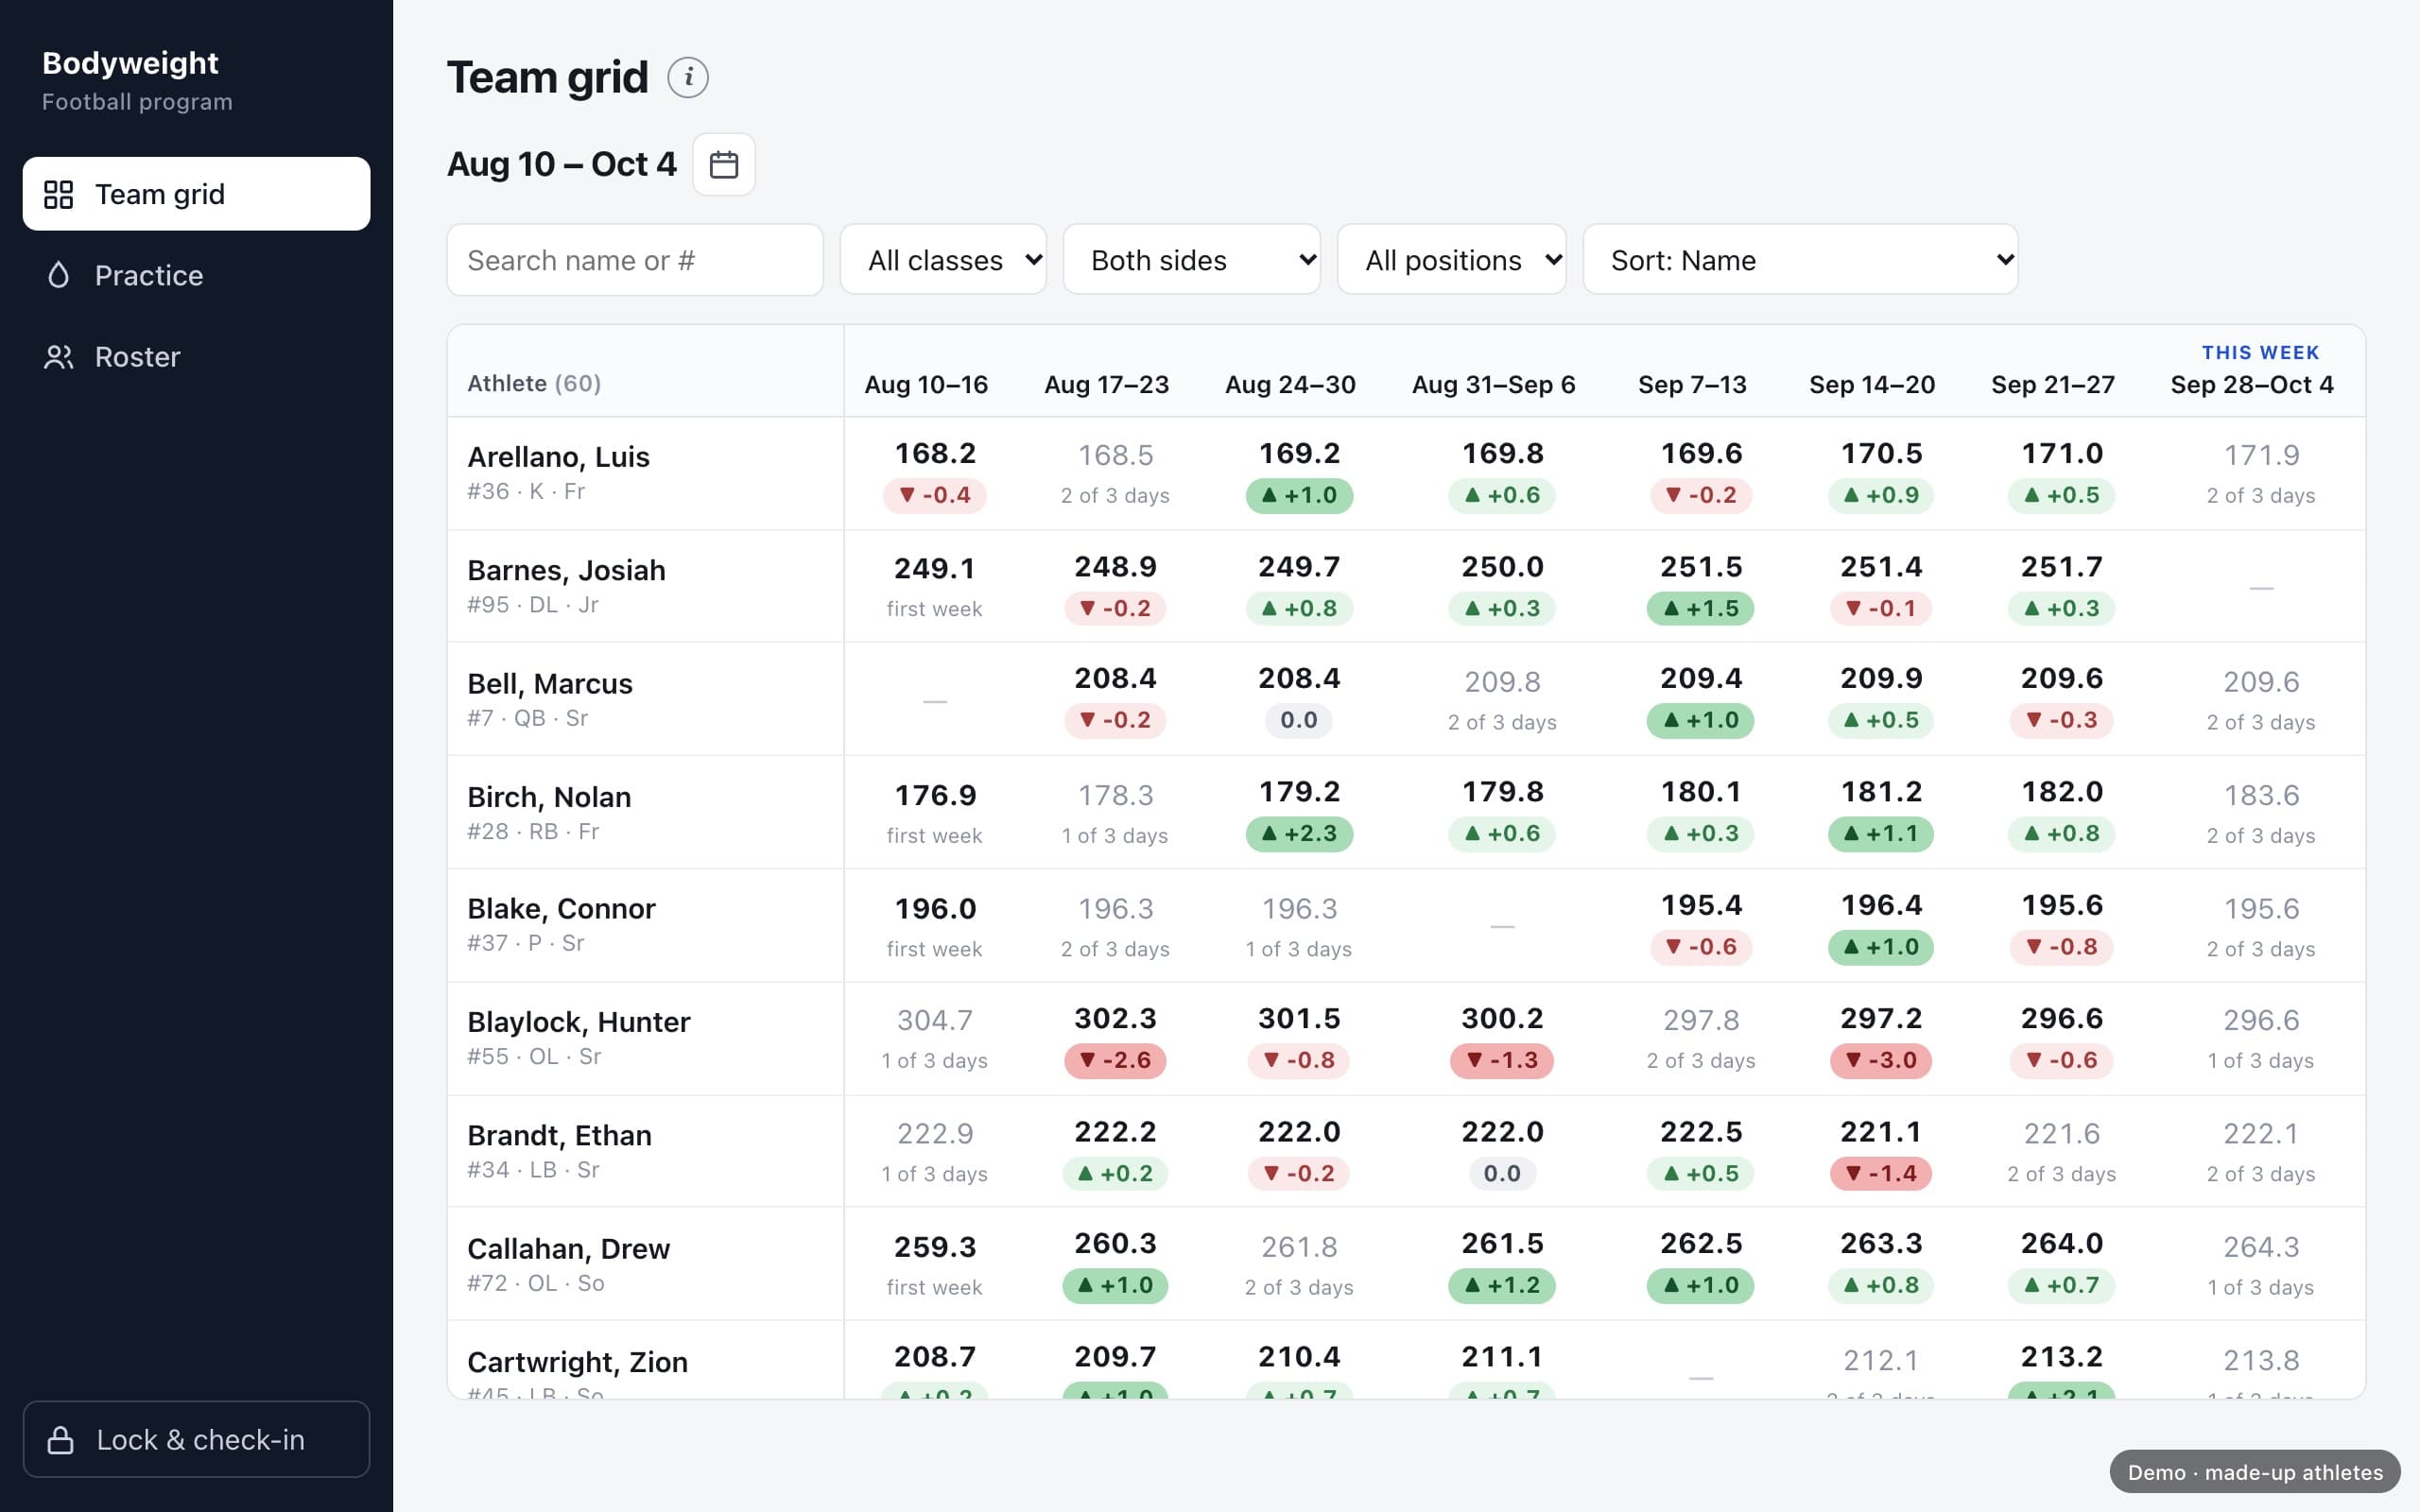Click the -1.4 badge in Brandt's row
This screenshot has width=2420, height=1512.
coord(1881,1173)
